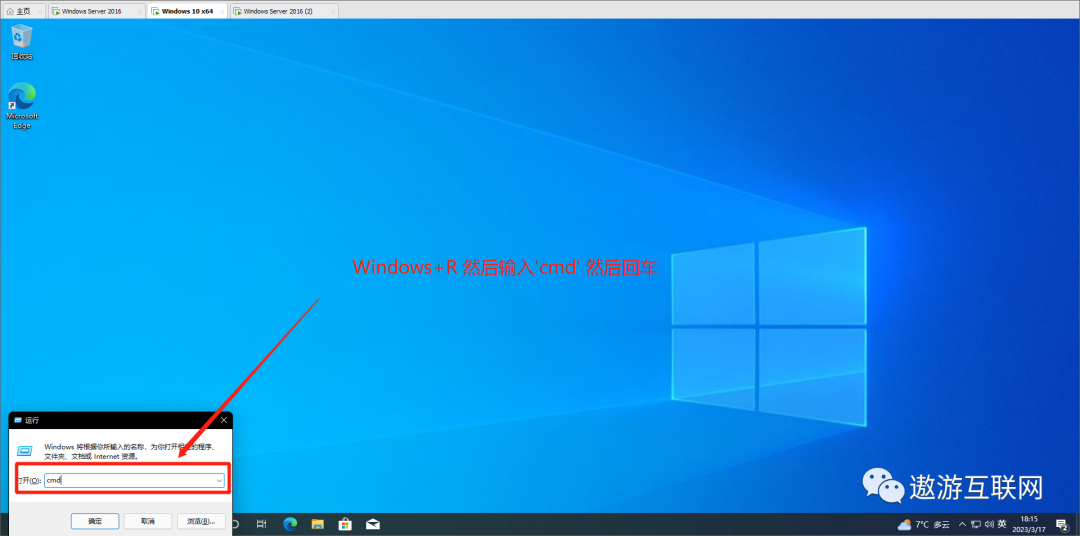Click the 取消 button in Run dialog
Screen dimensions: 1080x536
click(148, 521)
